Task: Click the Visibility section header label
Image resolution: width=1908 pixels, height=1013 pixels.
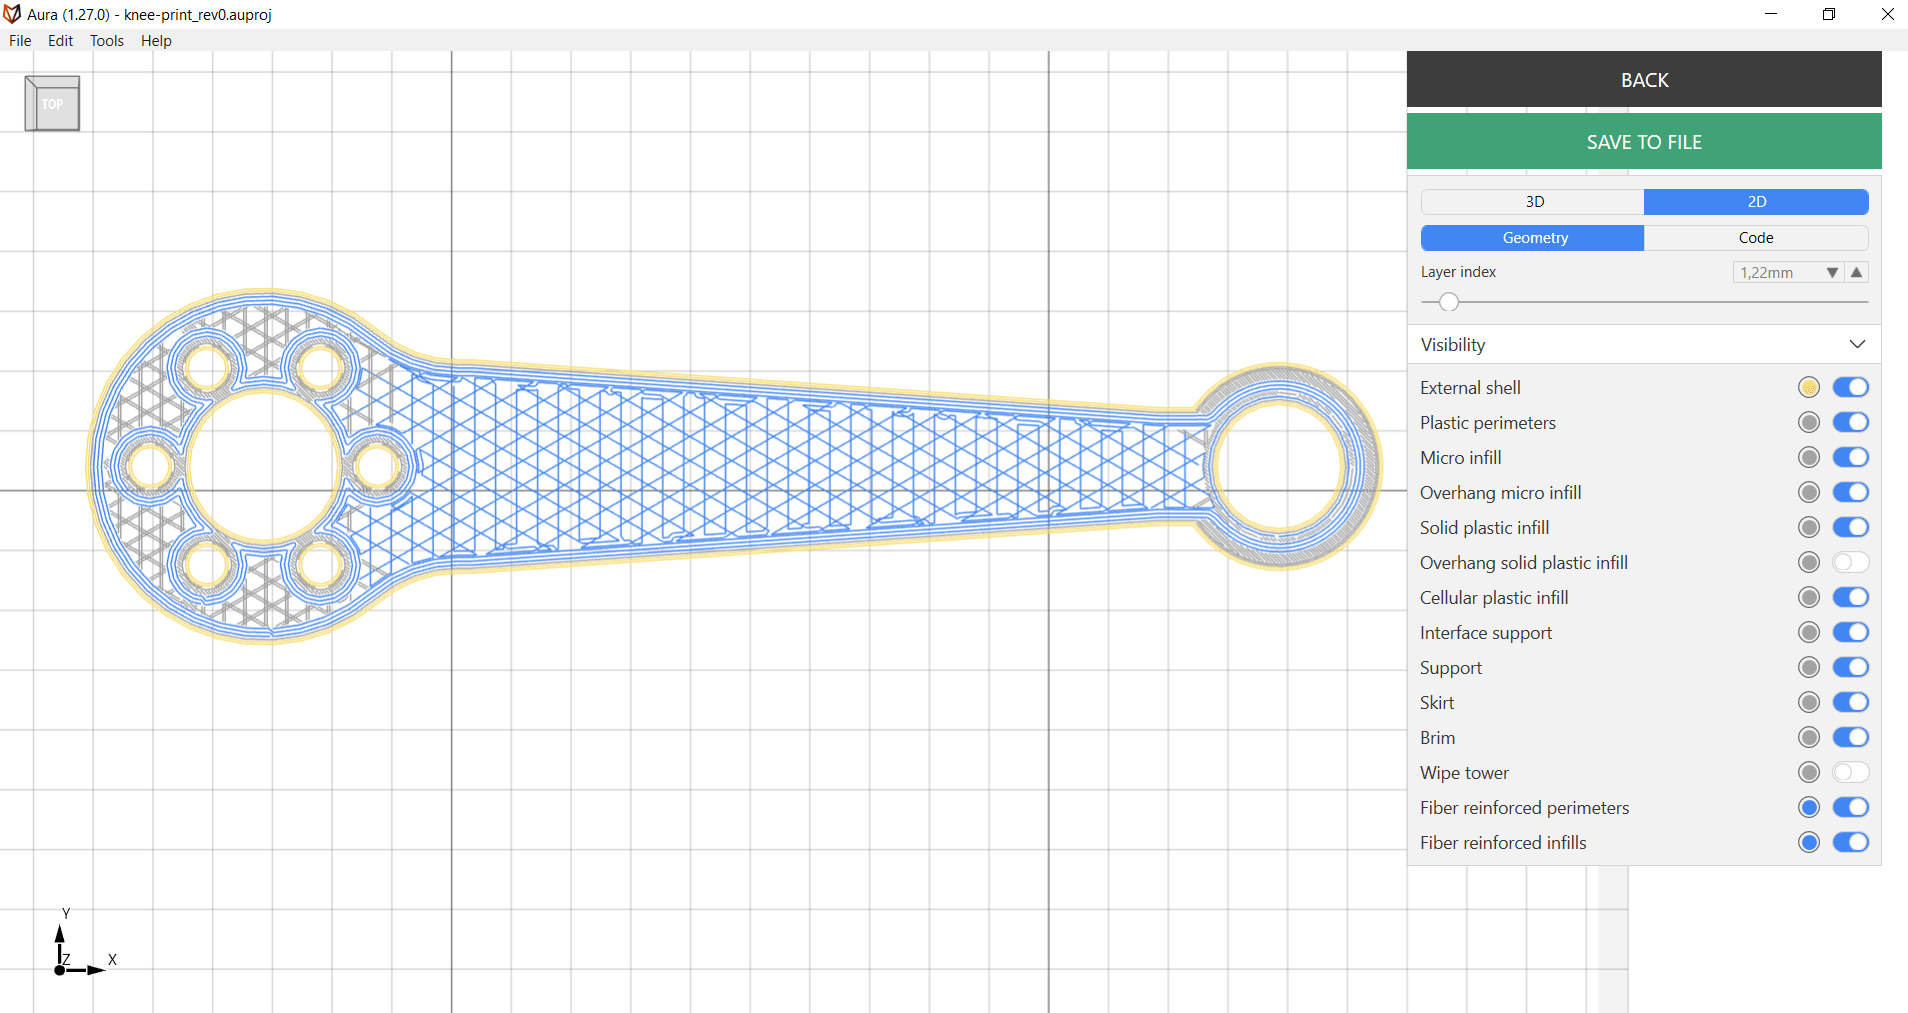Action: [x=1453, y=344]
